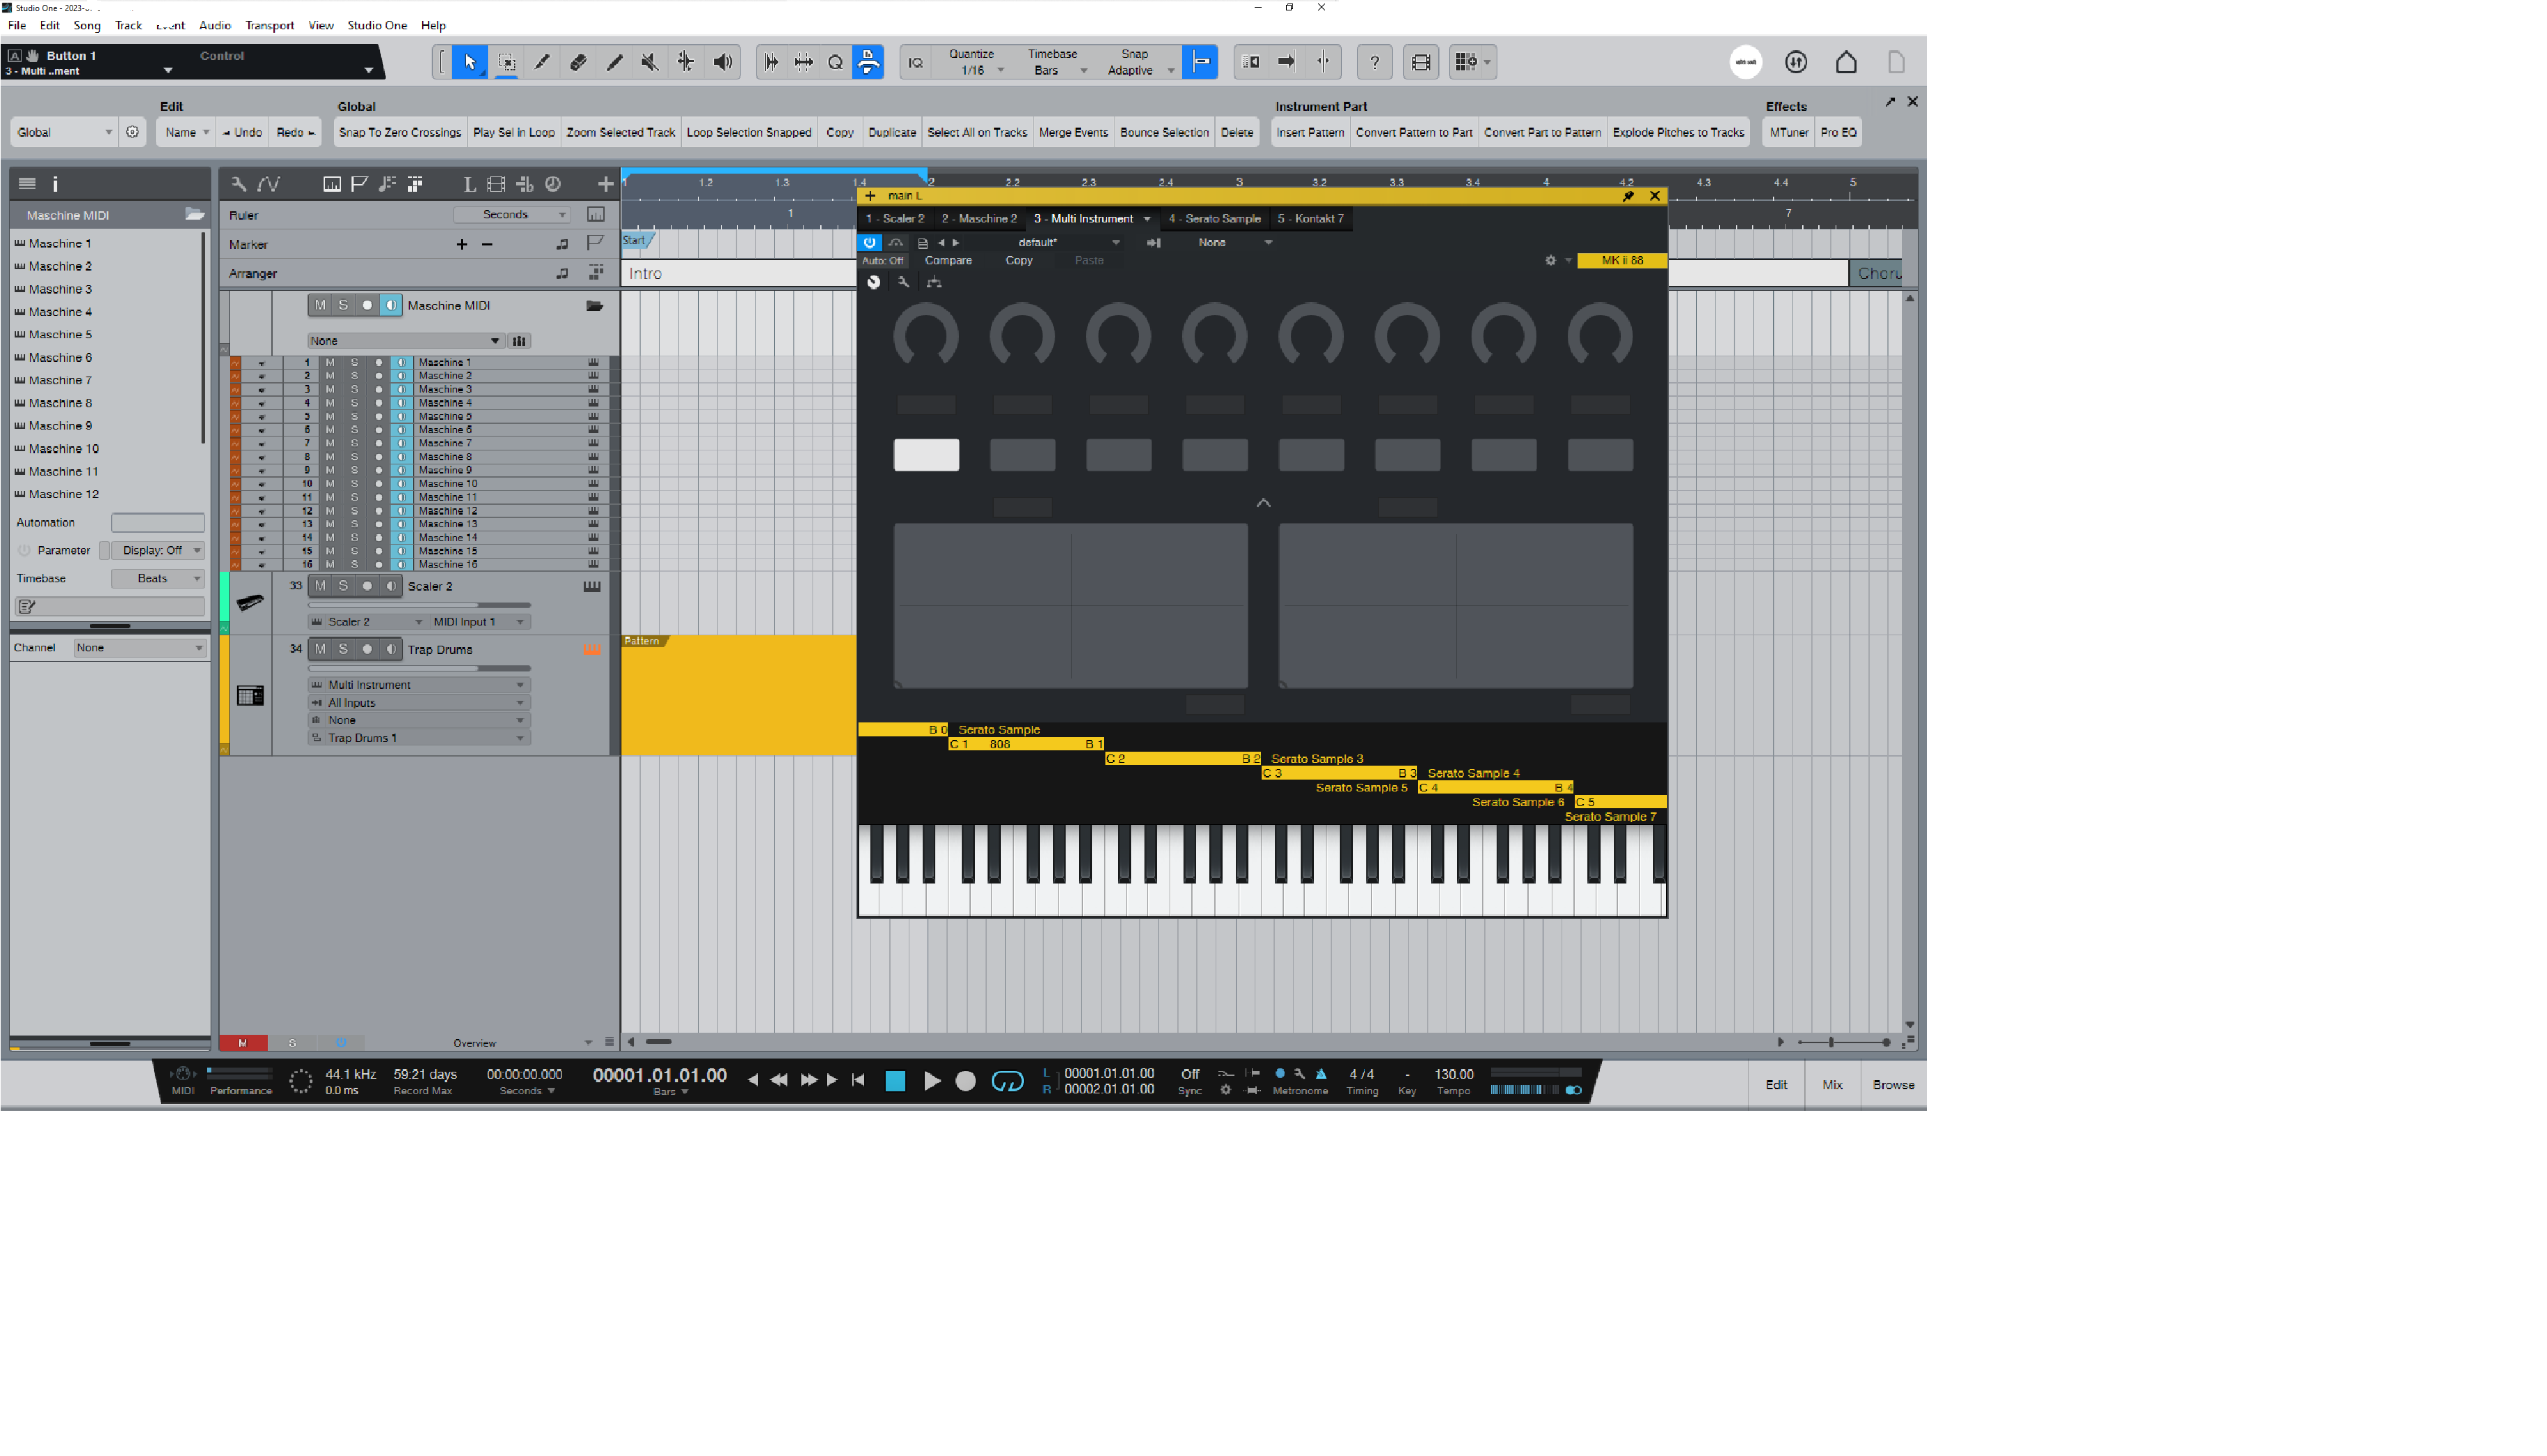Toggle the global Mute button at track list bottom

click(242, 1043)
